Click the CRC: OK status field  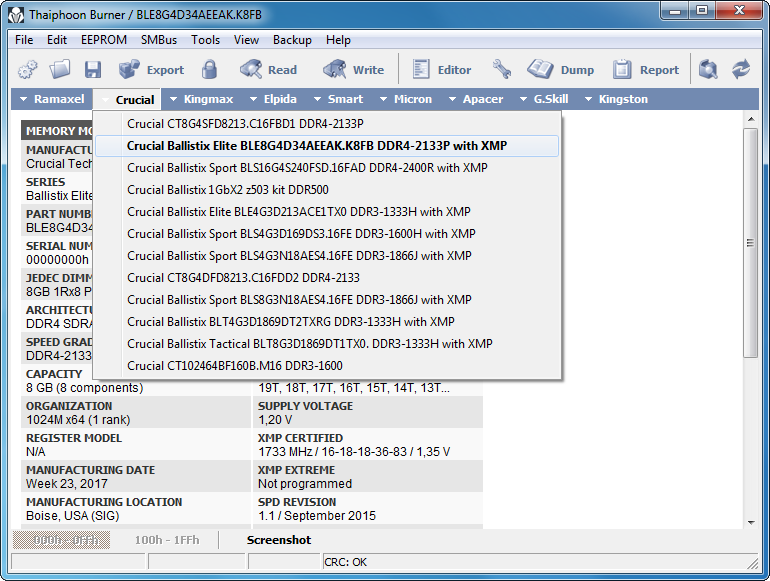click(540, 562)
